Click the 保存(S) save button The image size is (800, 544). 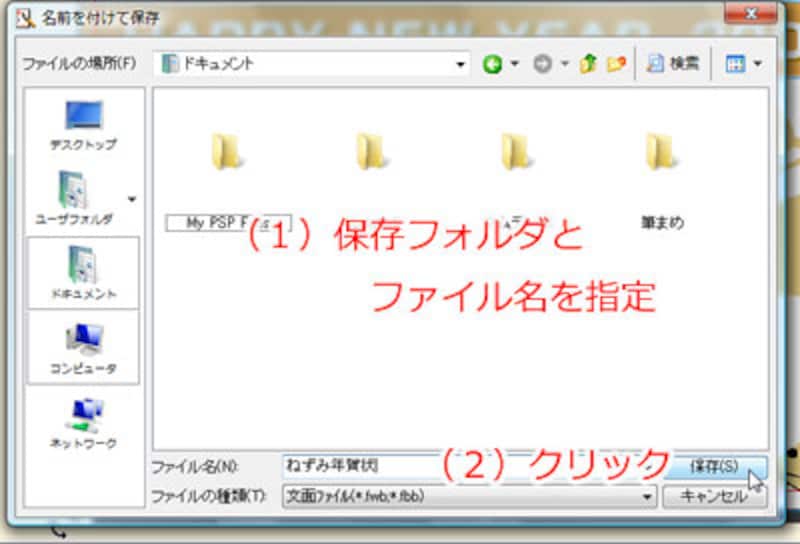pos(714,466)
